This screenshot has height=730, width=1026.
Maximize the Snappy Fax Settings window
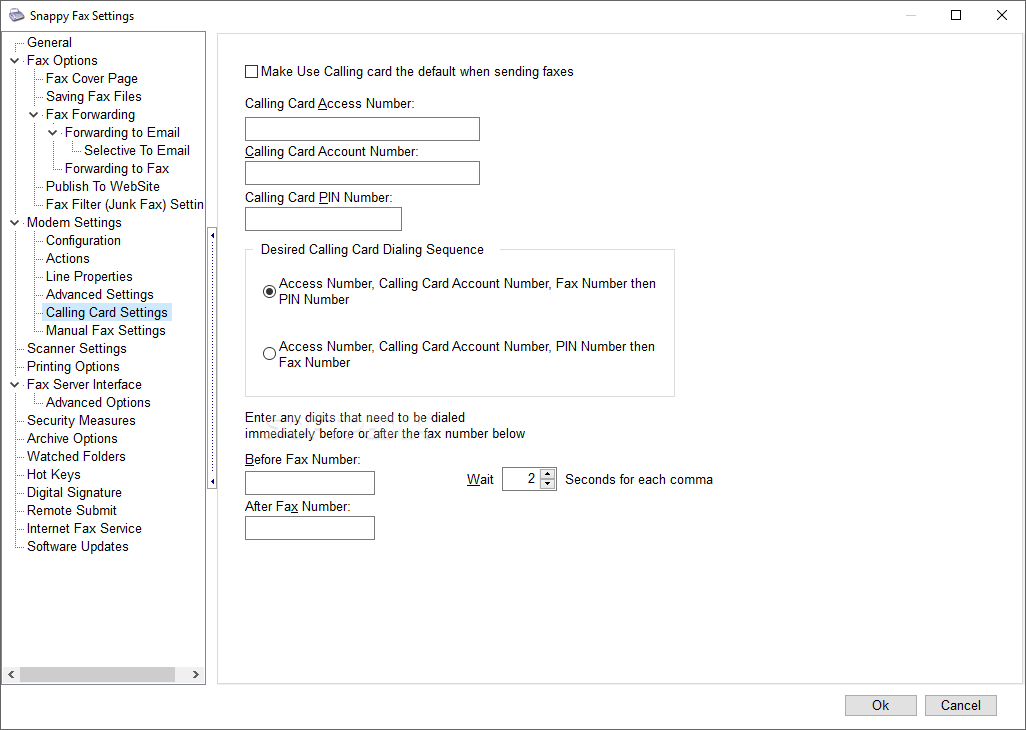pyautogui.click(x=956, y=15)
